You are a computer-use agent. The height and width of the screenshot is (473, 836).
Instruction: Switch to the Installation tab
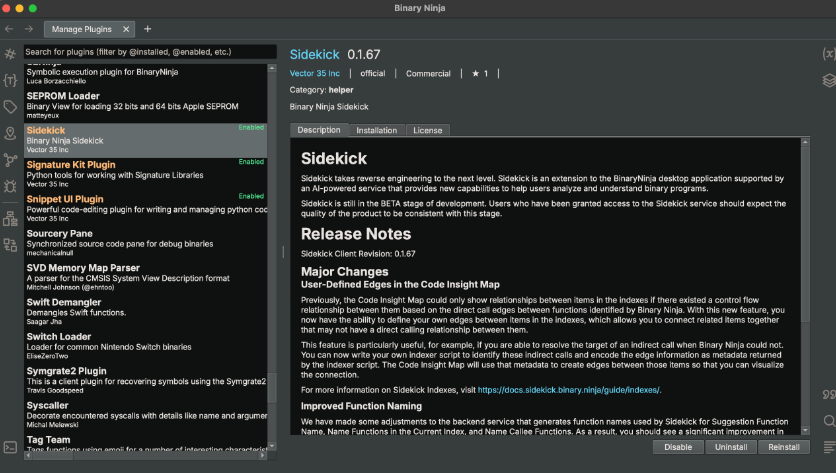[376, 130]
